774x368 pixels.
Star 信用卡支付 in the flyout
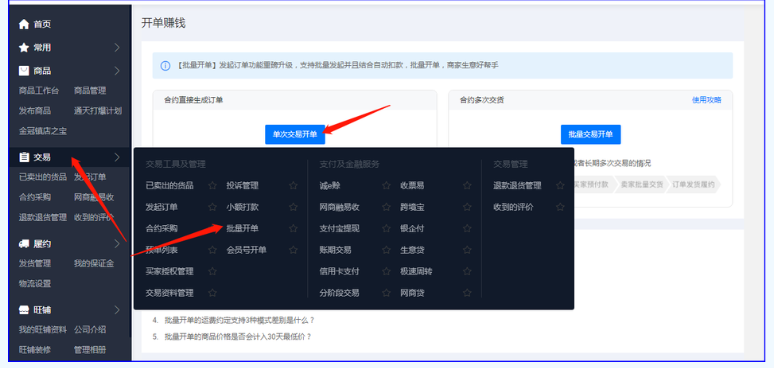[387, 271]
